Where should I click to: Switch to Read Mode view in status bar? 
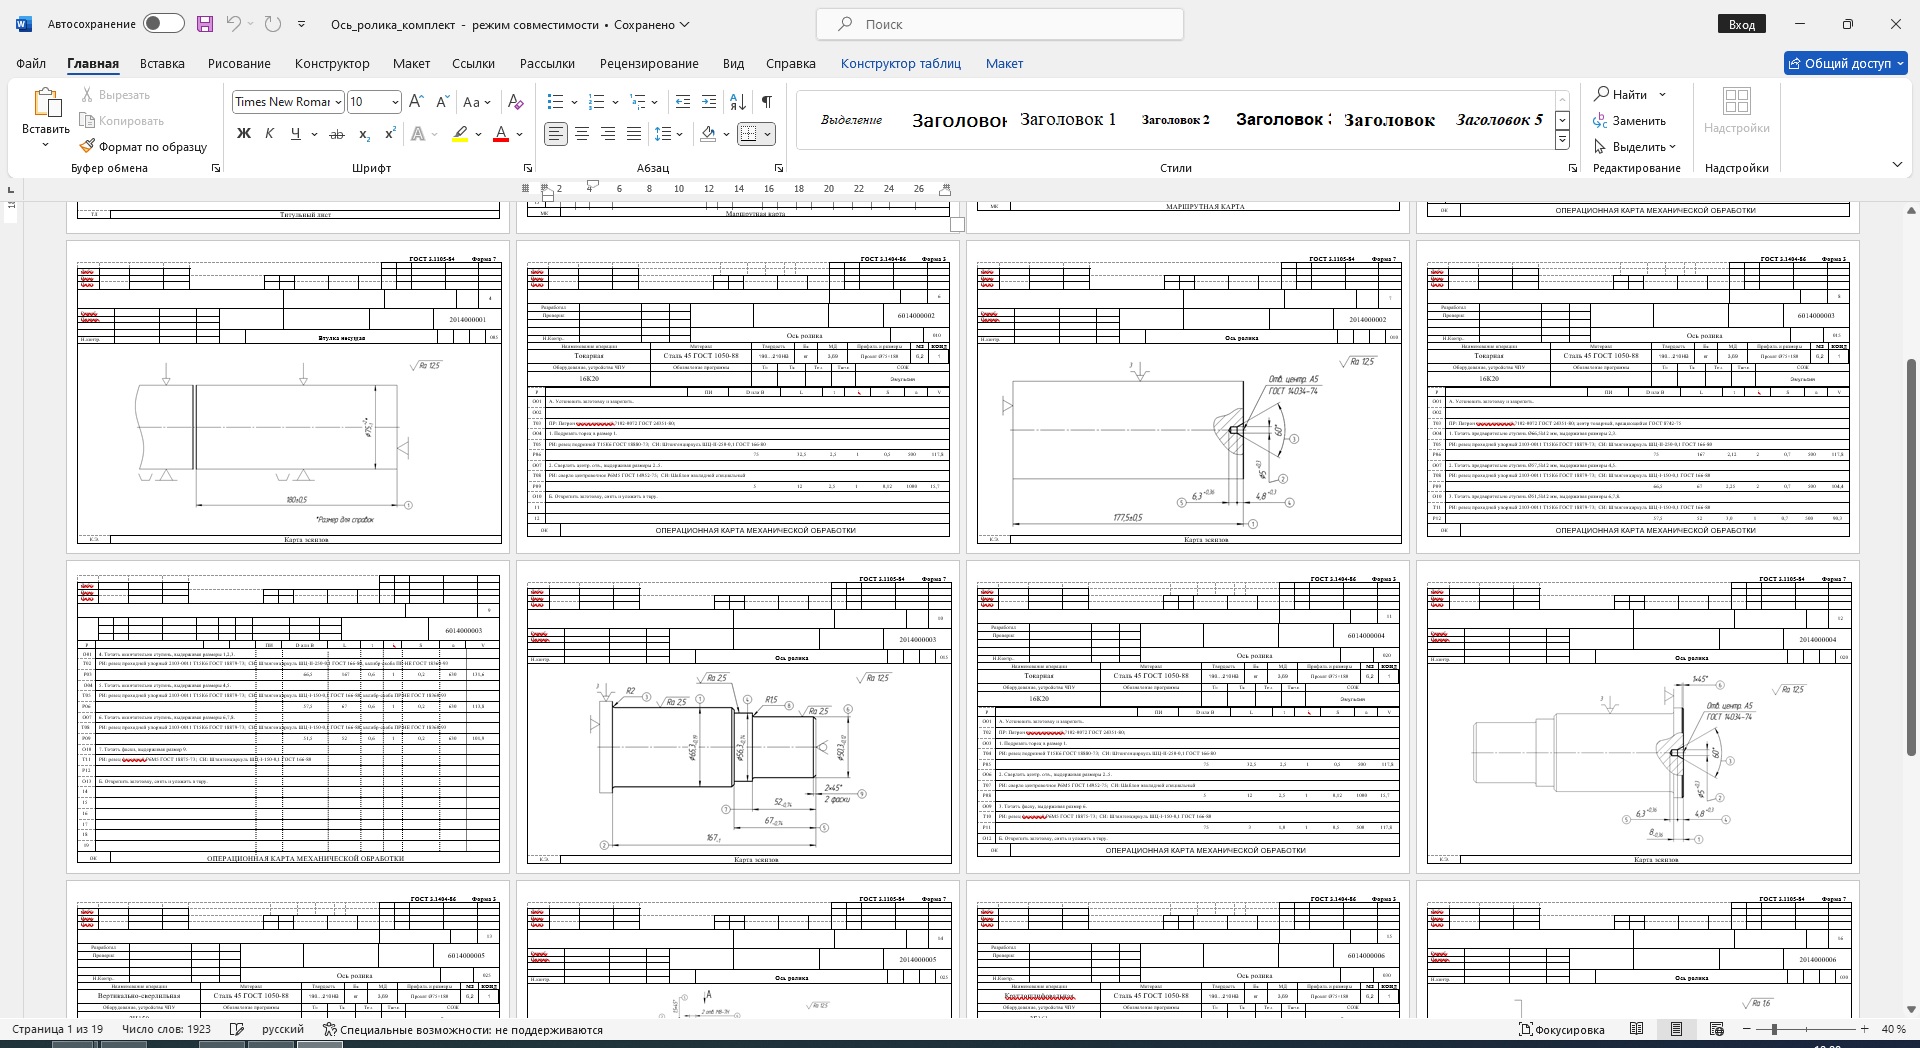pos(1636,1029)
